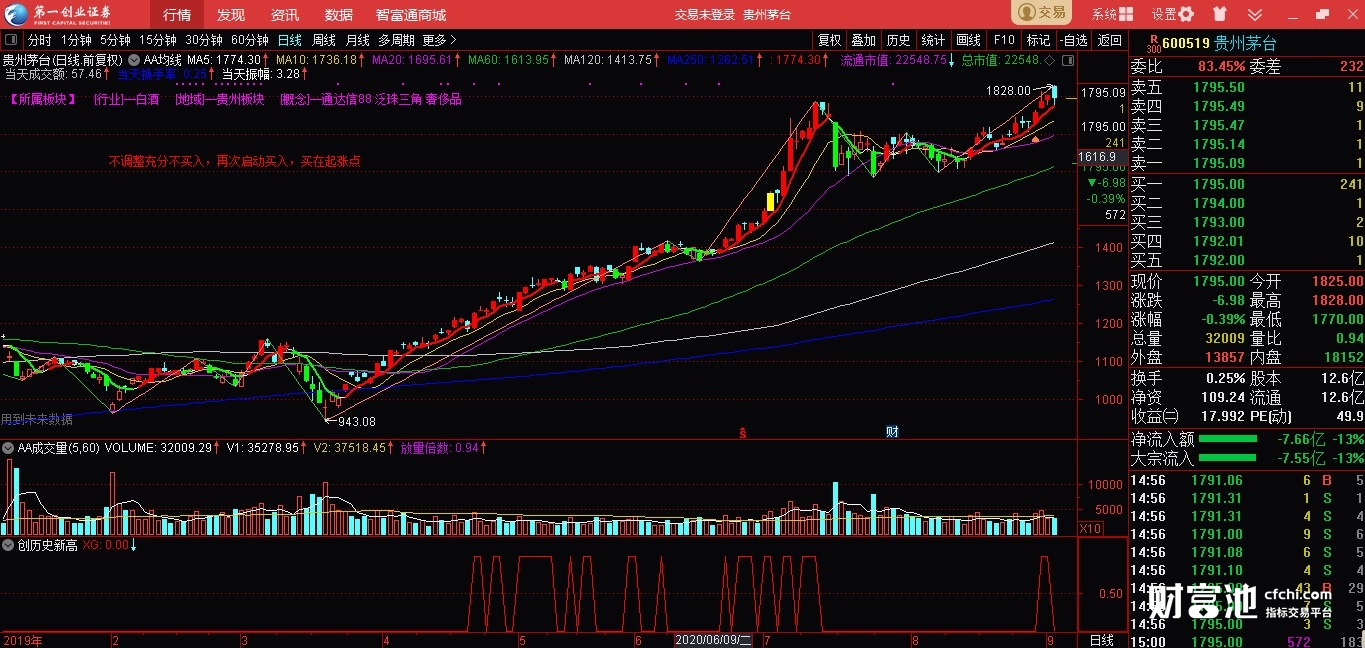1365x648 pixels.
Task: Click the red S marker on chart
Action: [x=742, y=432]
